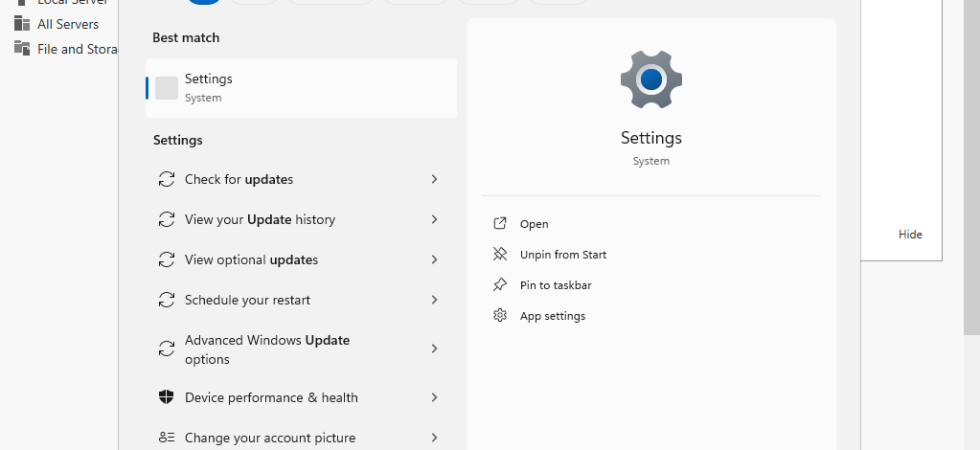Click the View your Update history icon
The width and height of the screenshot is (980, 450).
(x=166, y=219)
